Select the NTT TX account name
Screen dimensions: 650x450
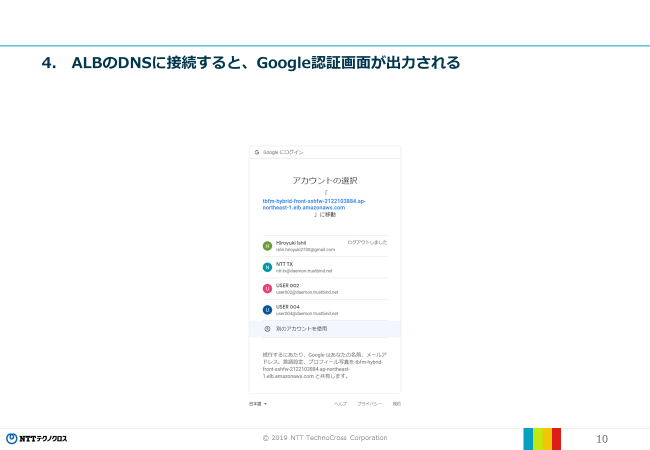tap(284, 264)
